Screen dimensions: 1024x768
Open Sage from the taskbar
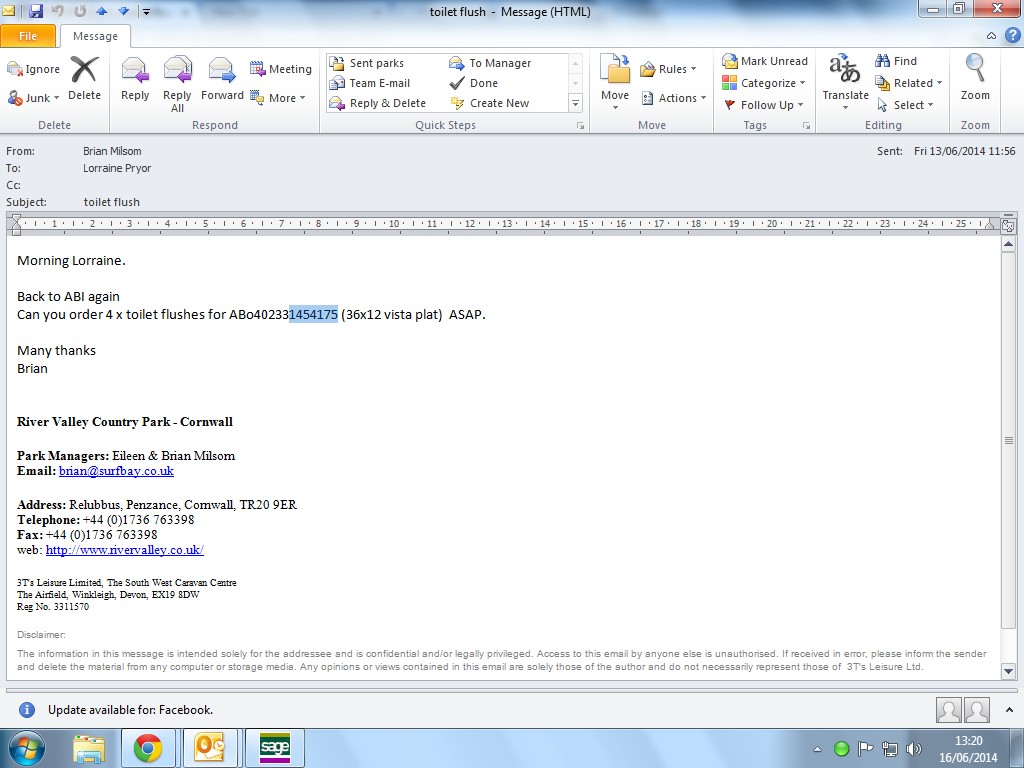274,748
